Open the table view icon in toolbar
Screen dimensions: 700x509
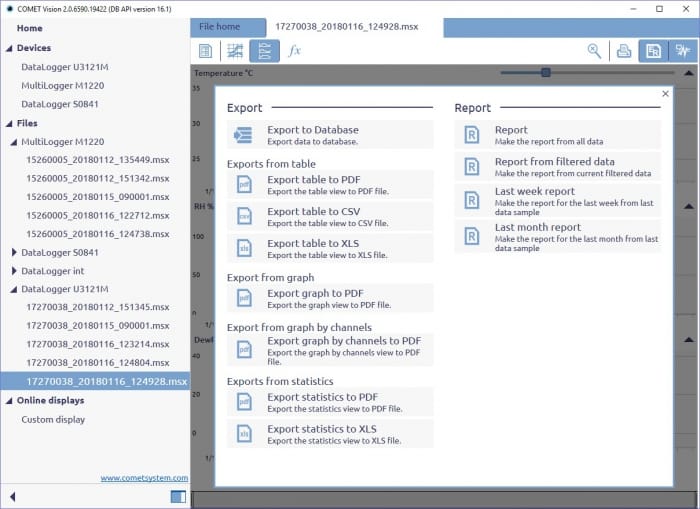[x=206, y=51]
